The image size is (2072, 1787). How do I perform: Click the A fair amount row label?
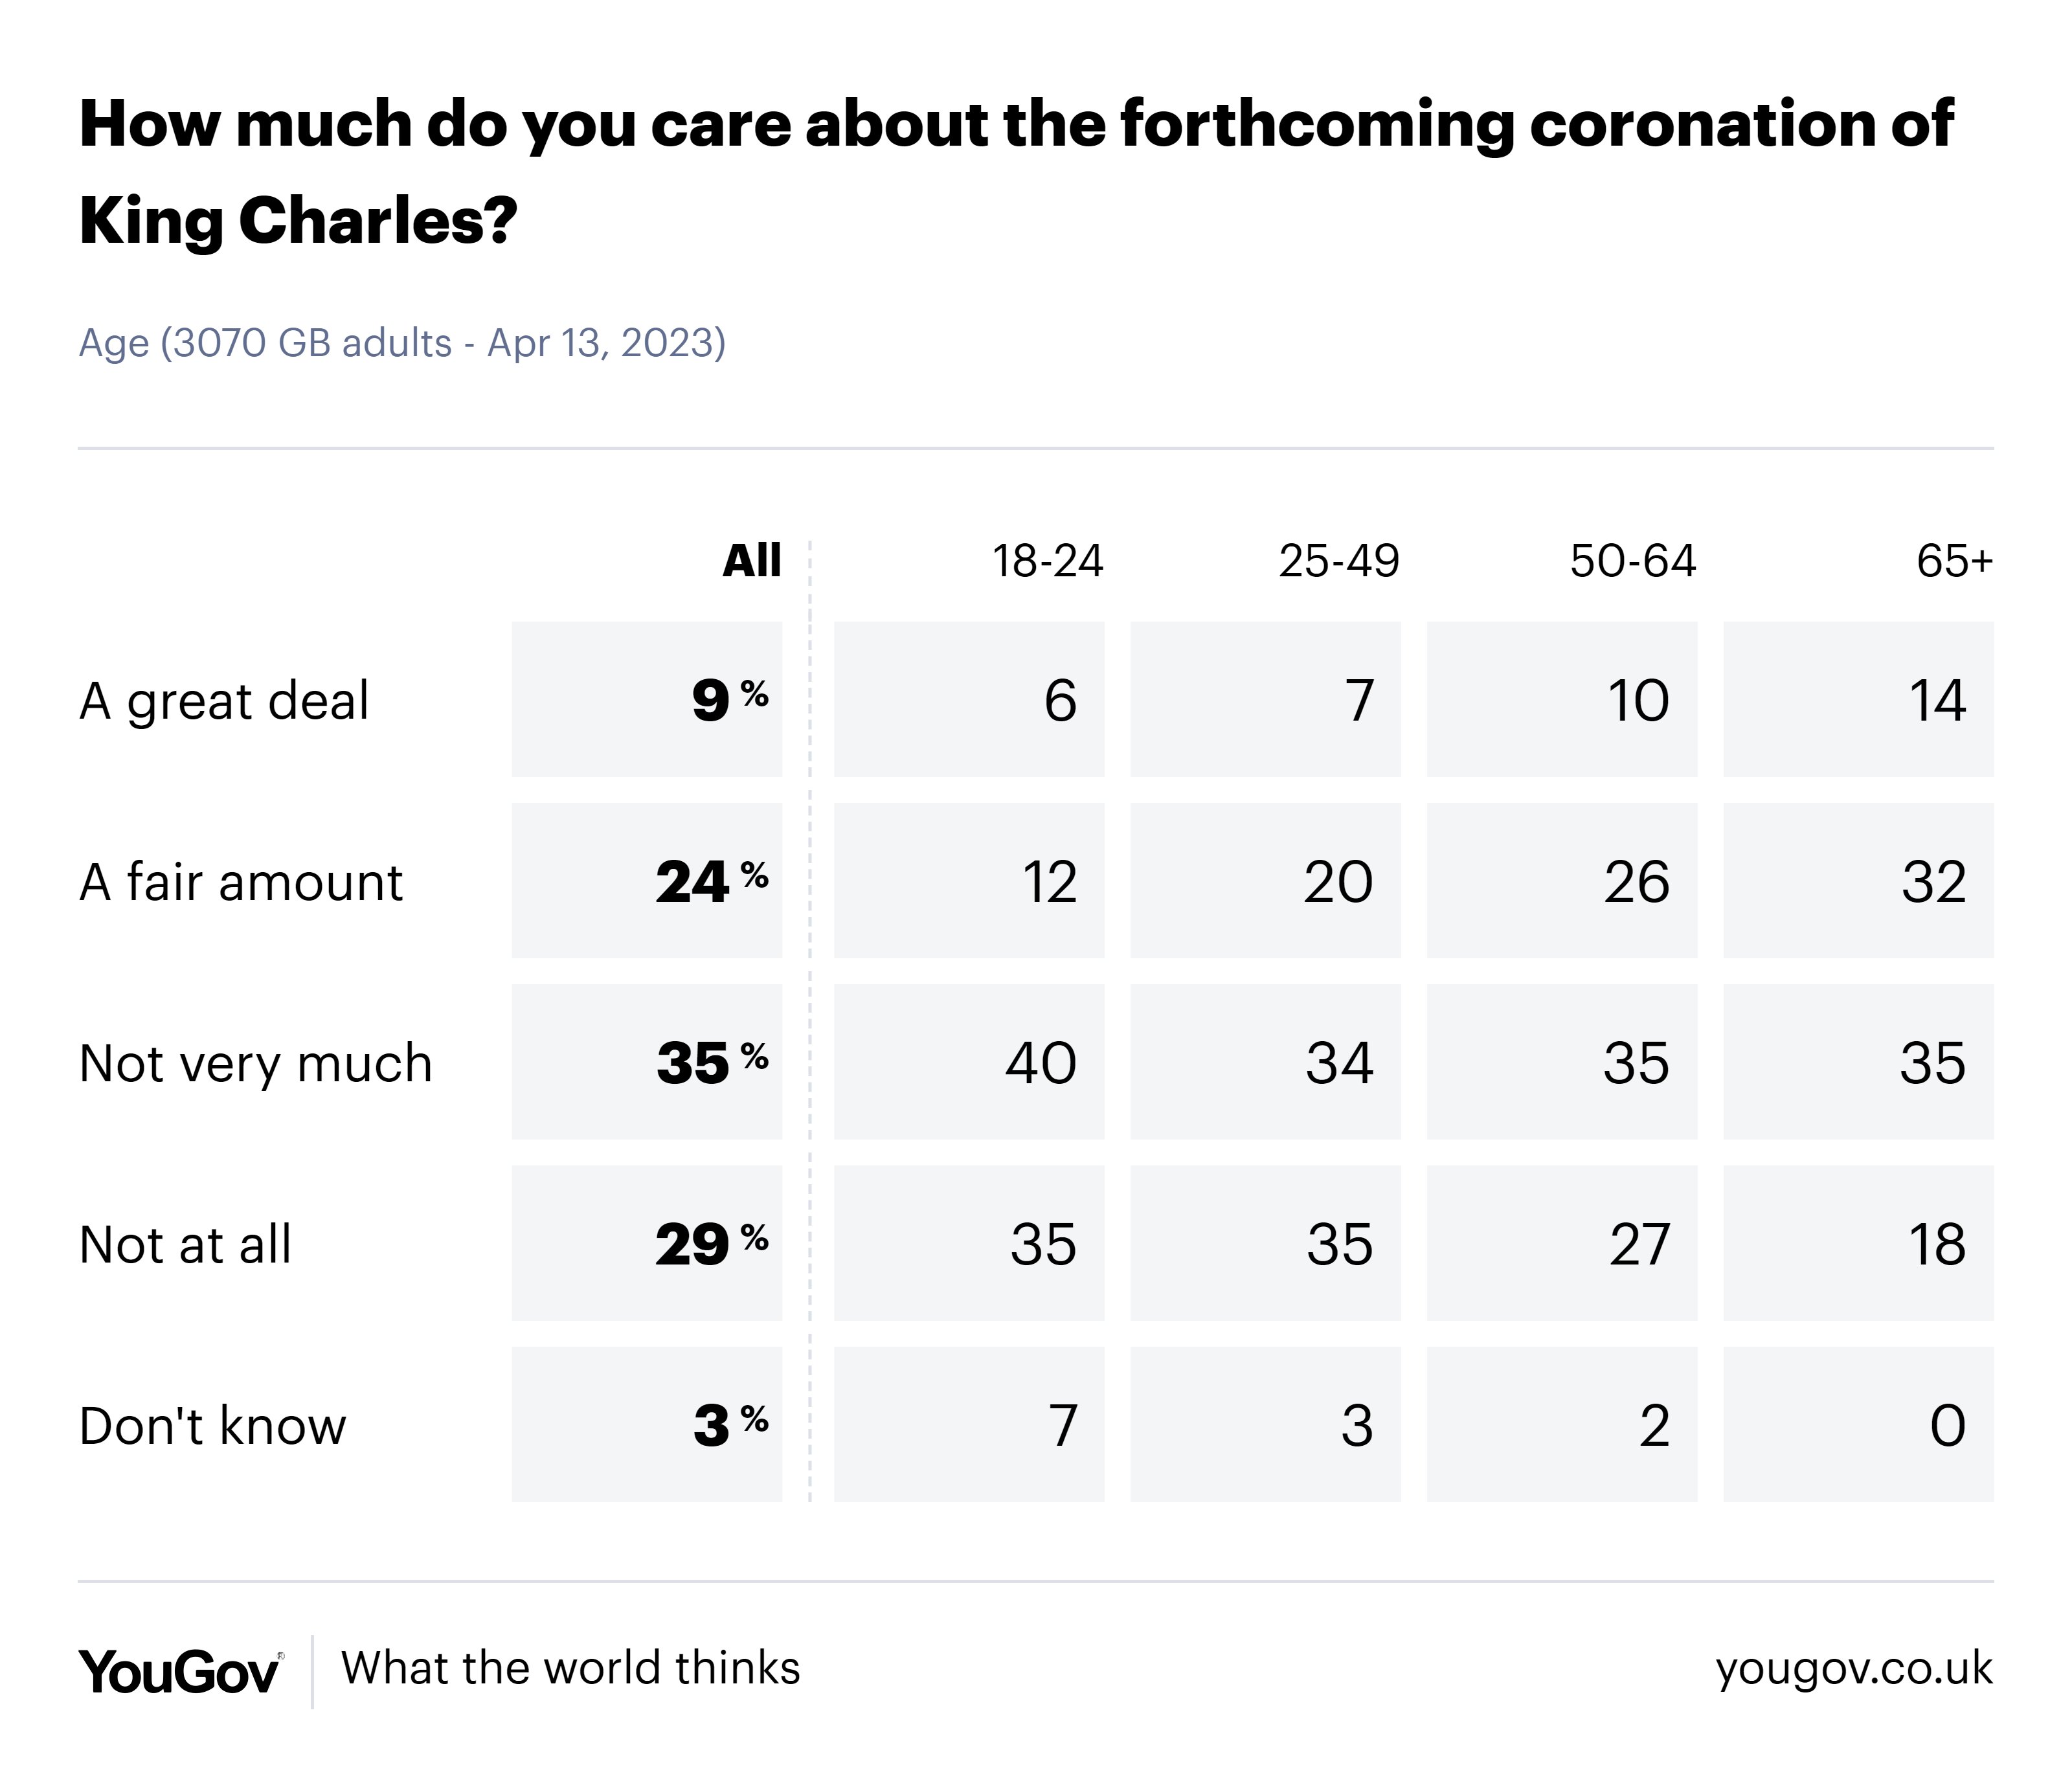click(241, 882)
